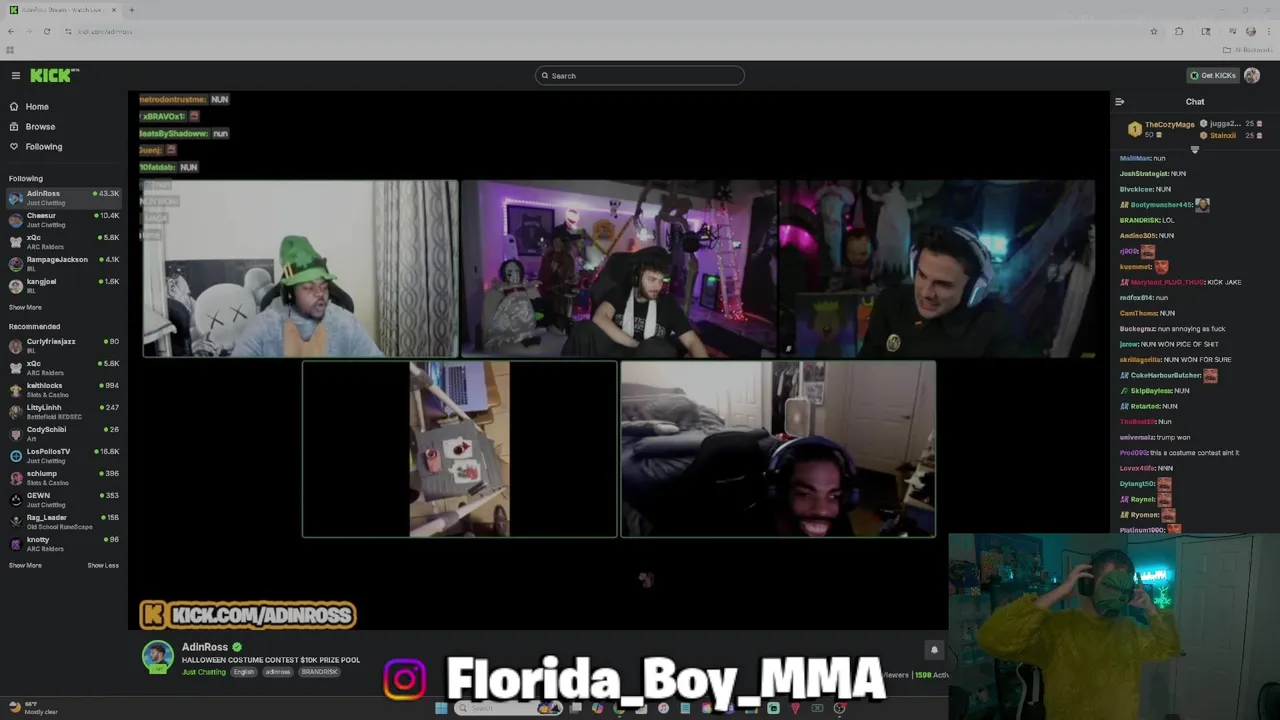This screenshot has height=720, width=1280.
Task: Open keithlocks in Recommended list
Action: [64, 390]
